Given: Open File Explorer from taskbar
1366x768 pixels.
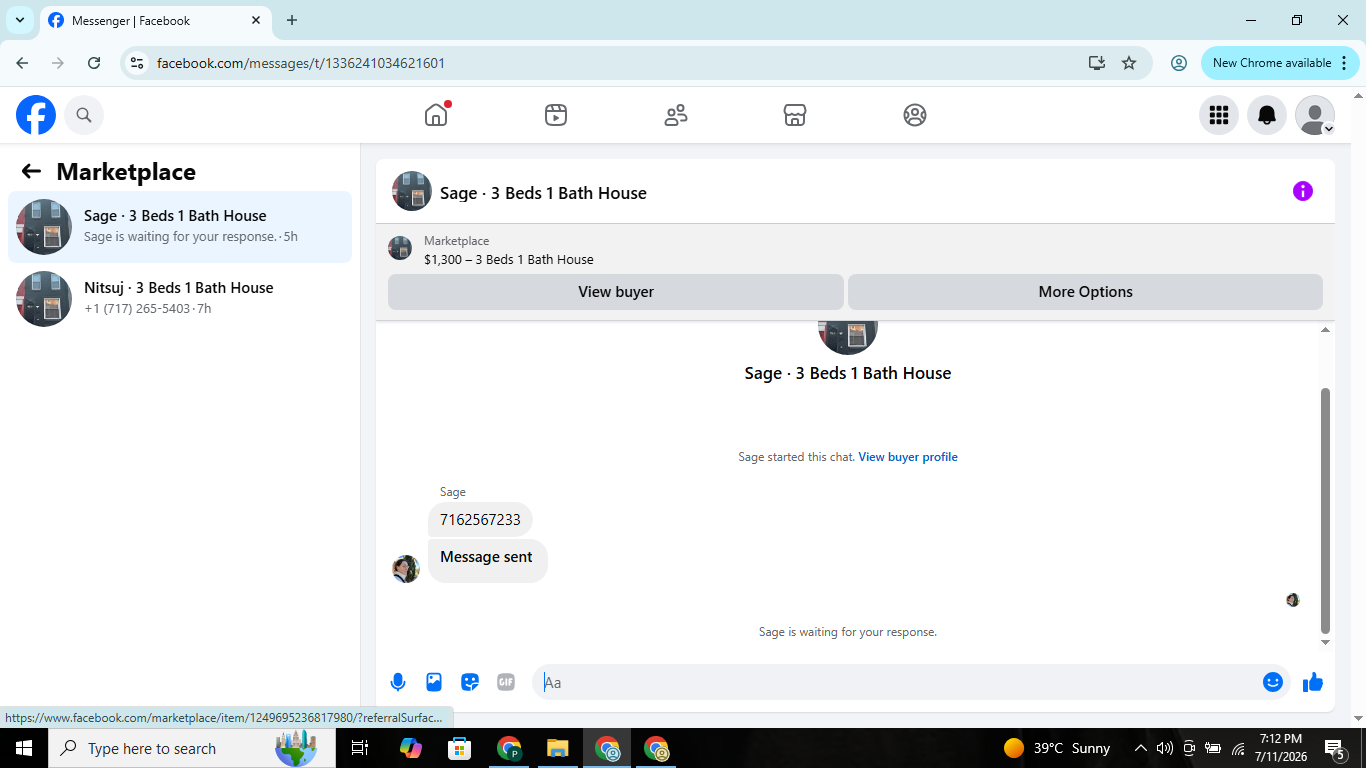Looking at the screenshot, I should click(558, 748).
